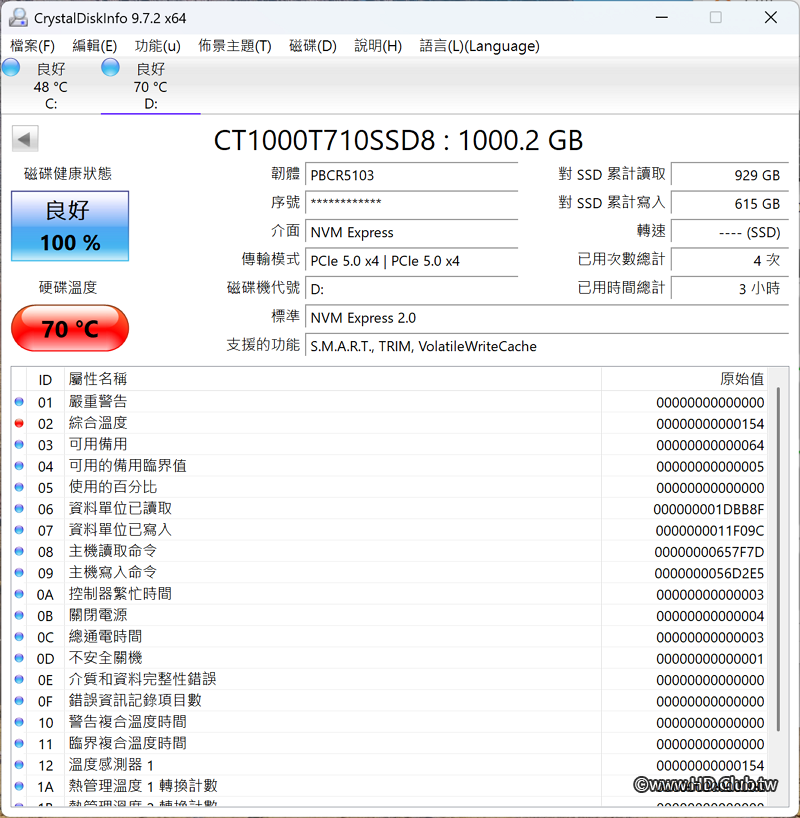Screen dimensions: 800x818
Task: Click the blue status dot on row 06 資料單位已讀取
Action: (19, 508)
